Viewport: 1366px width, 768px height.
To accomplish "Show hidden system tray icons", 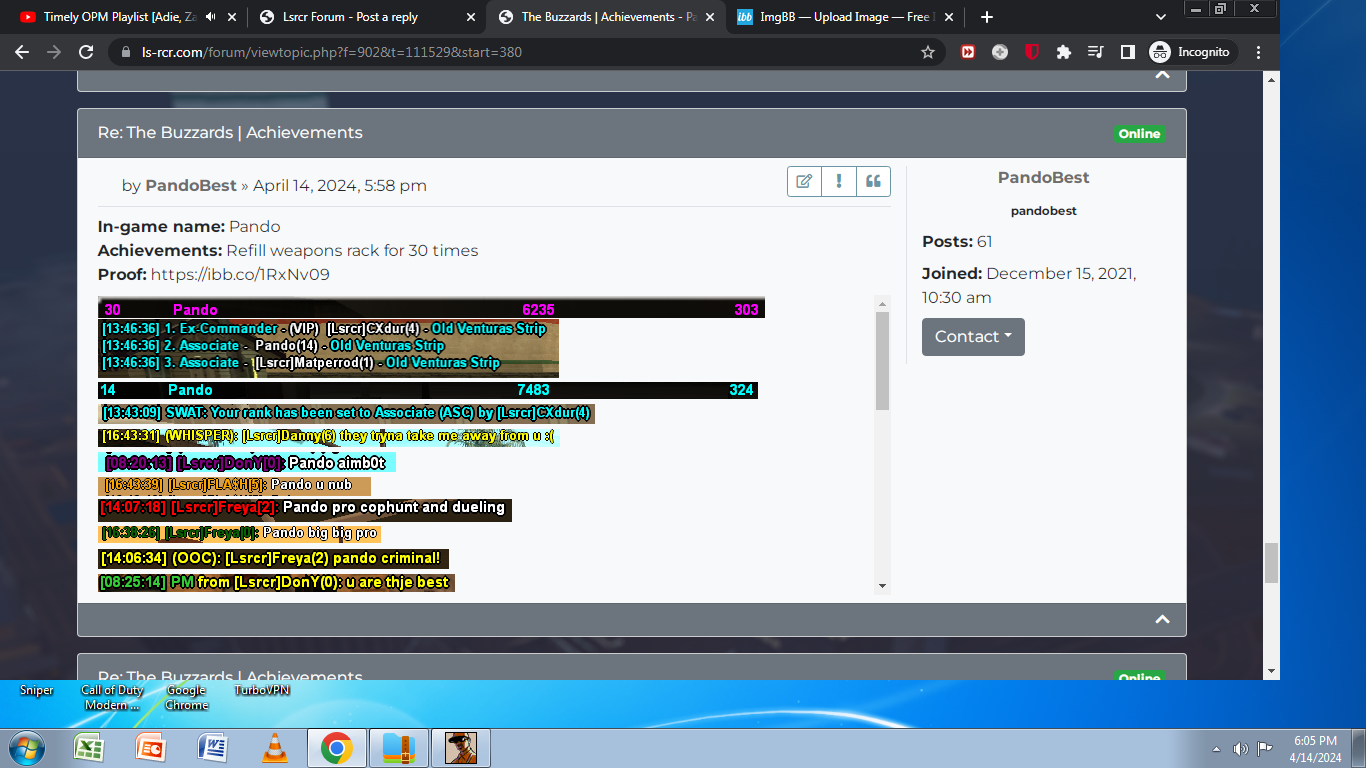I will click(x=1216, y=749).
